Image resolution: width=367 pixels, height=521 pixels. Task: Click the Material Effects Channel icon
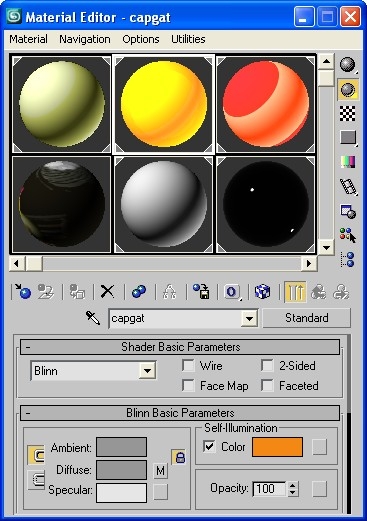232,292
